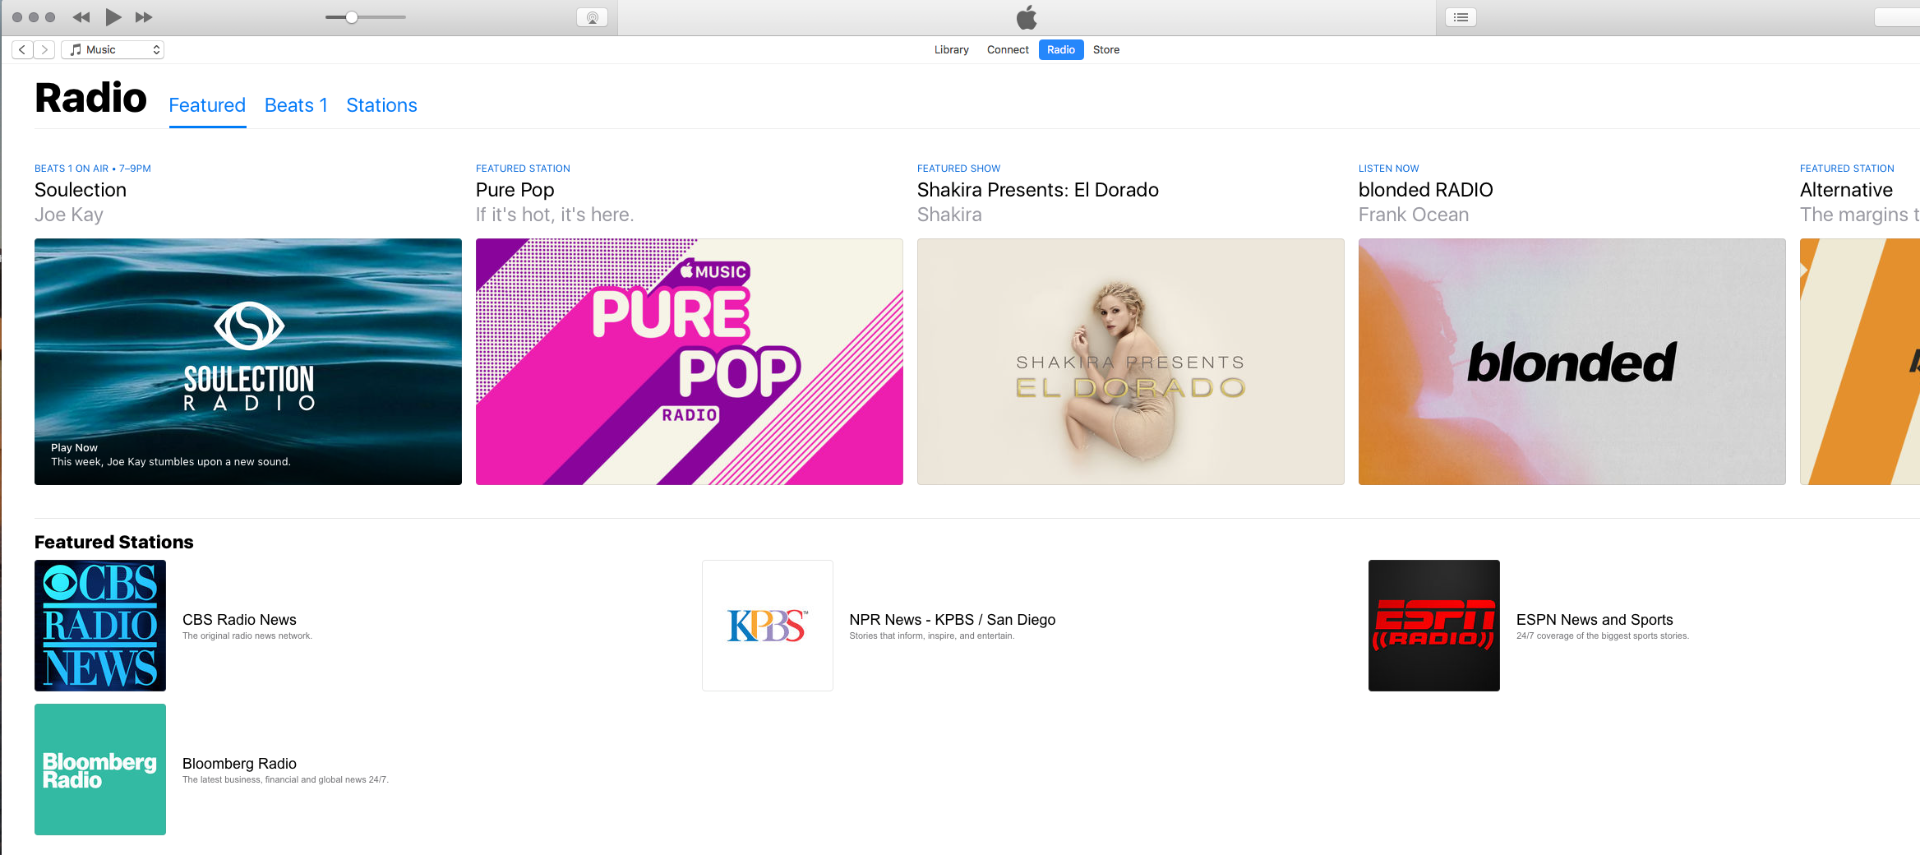Image resolution: width=1920 pixels, height=855 pixels.
Task: Go to the Store section
Action: (1106, 50)
